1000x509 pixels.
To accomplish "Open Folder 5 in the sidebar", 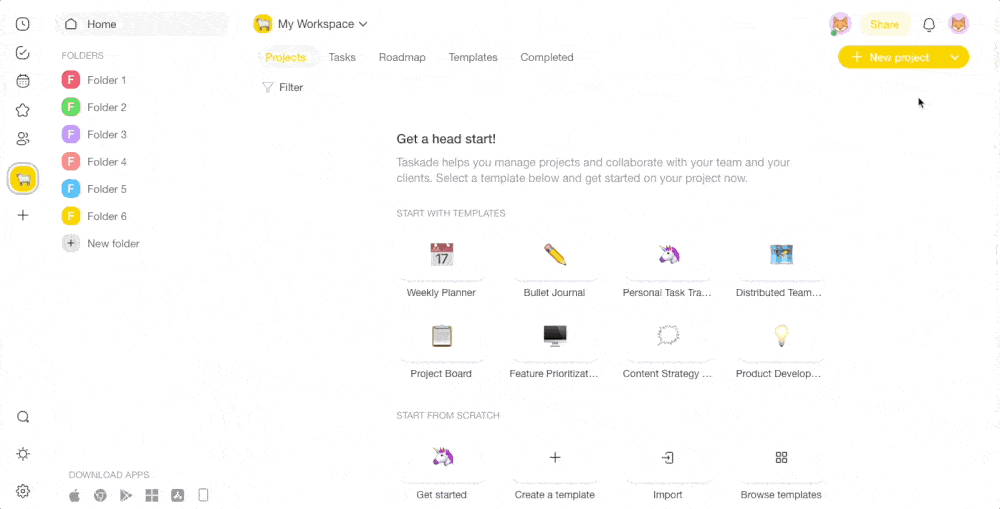I will [x=106, y=189].
